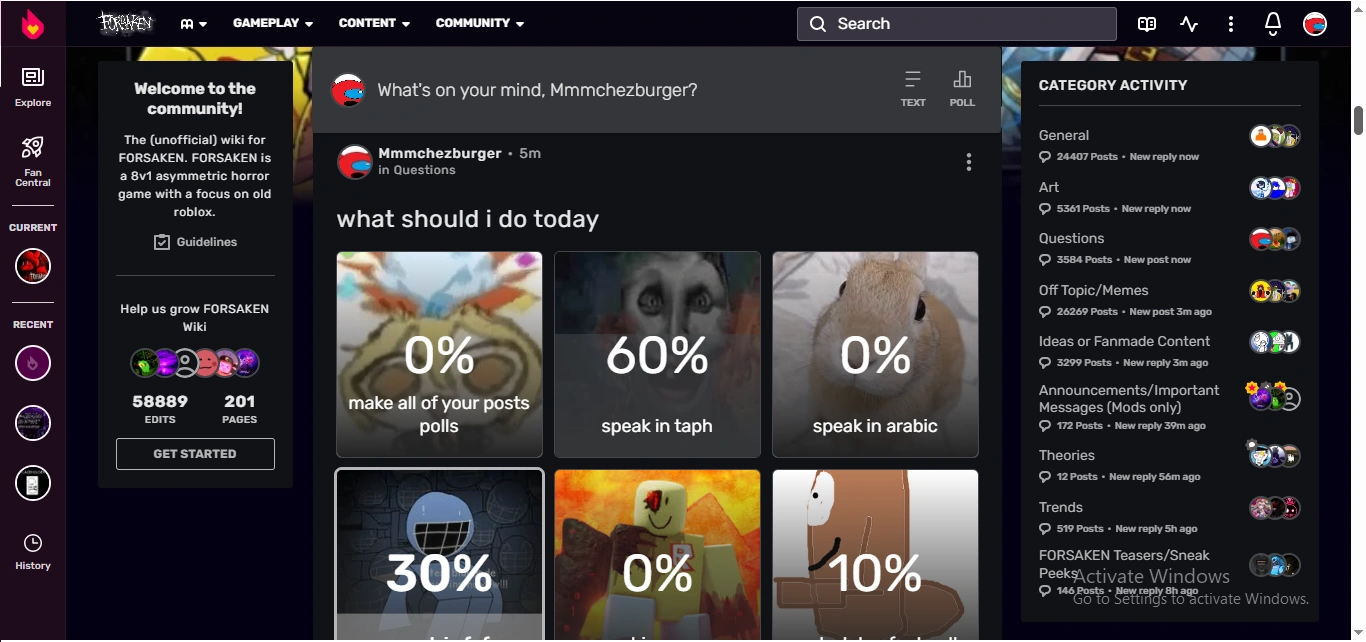Click the 58889 EDITS stat
1366x642 pixels.
(x=160, y=408)
